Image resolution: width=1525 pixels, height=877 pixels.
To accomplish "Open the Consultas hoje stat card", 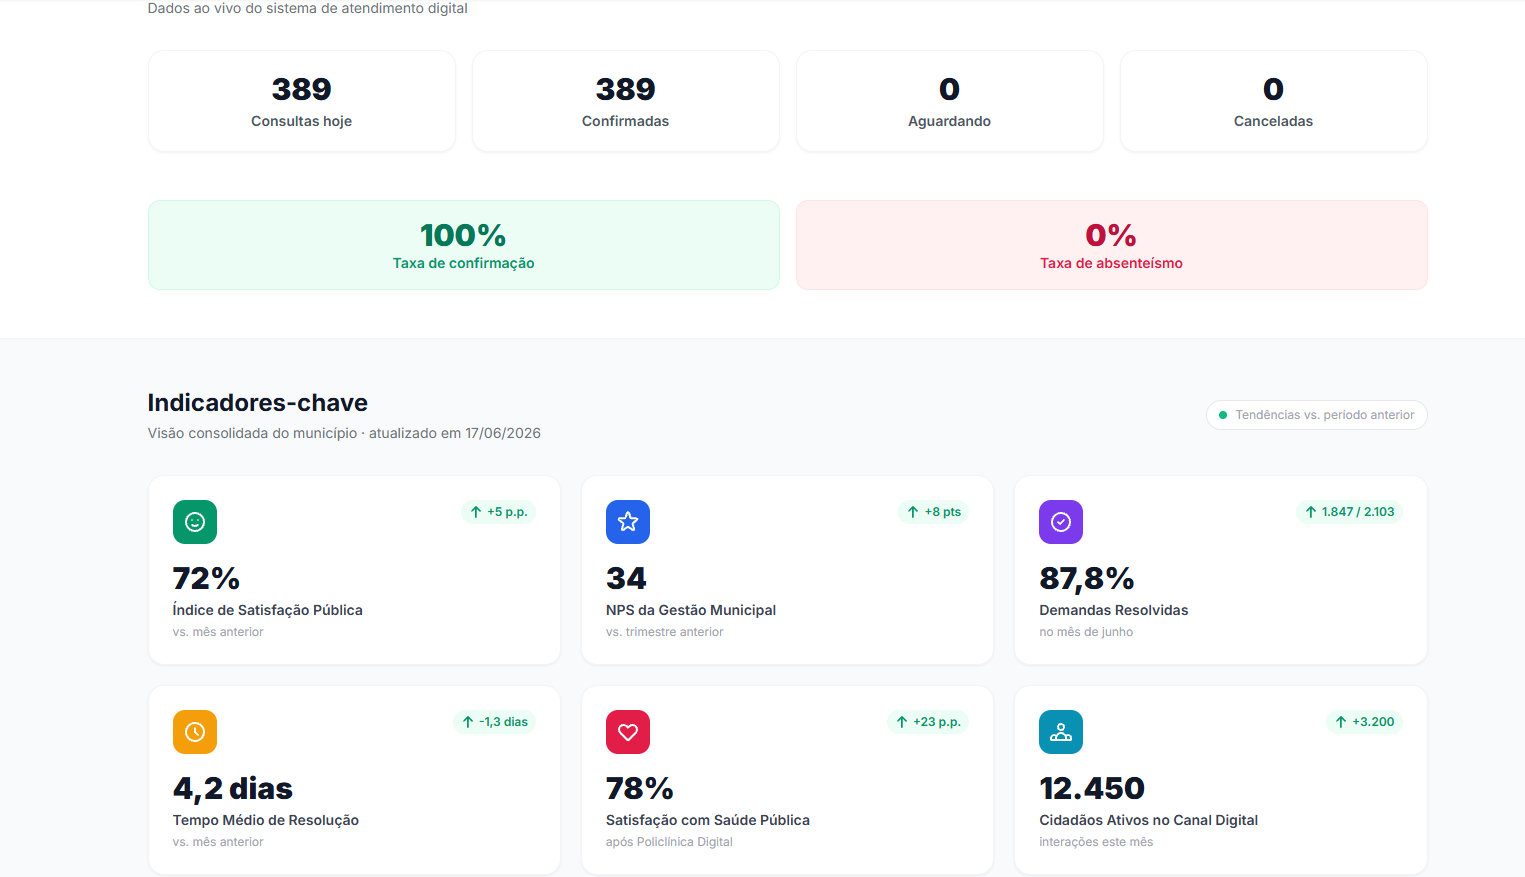I will pyautogui.click(x=302, y=101).
